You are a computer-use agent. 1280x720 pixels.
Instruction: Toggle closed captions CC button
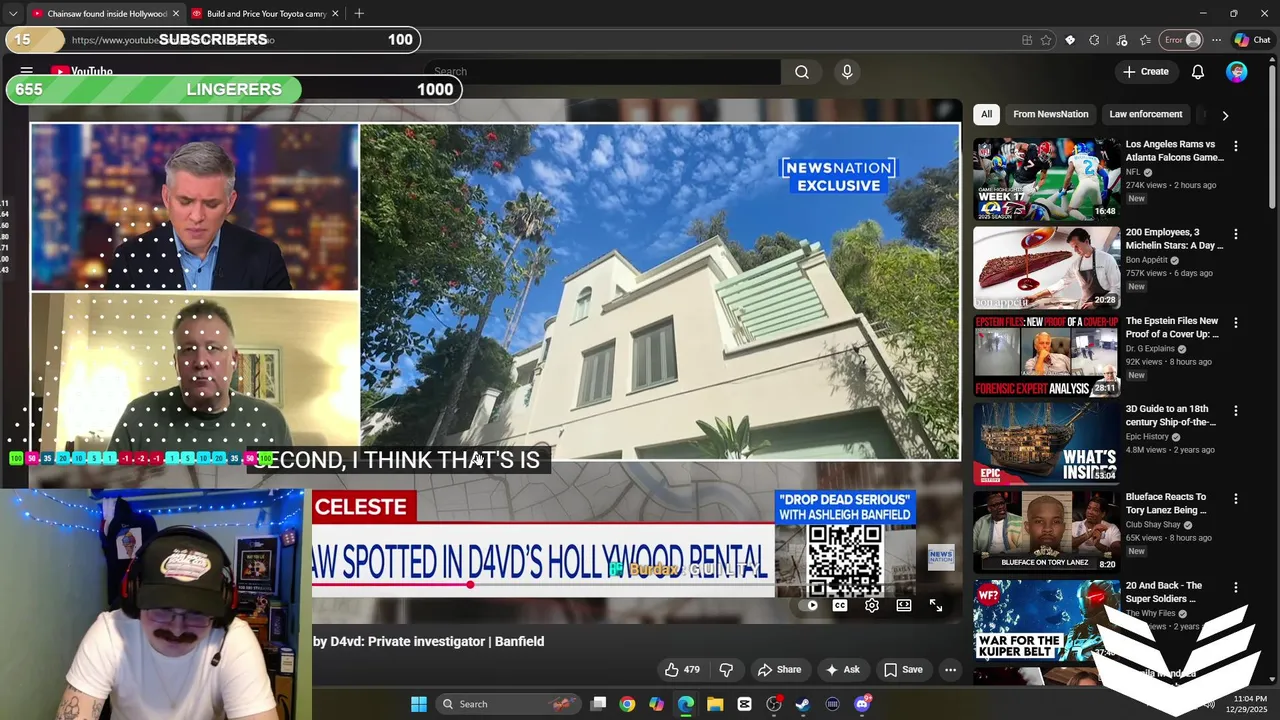(x=840, y=605)
